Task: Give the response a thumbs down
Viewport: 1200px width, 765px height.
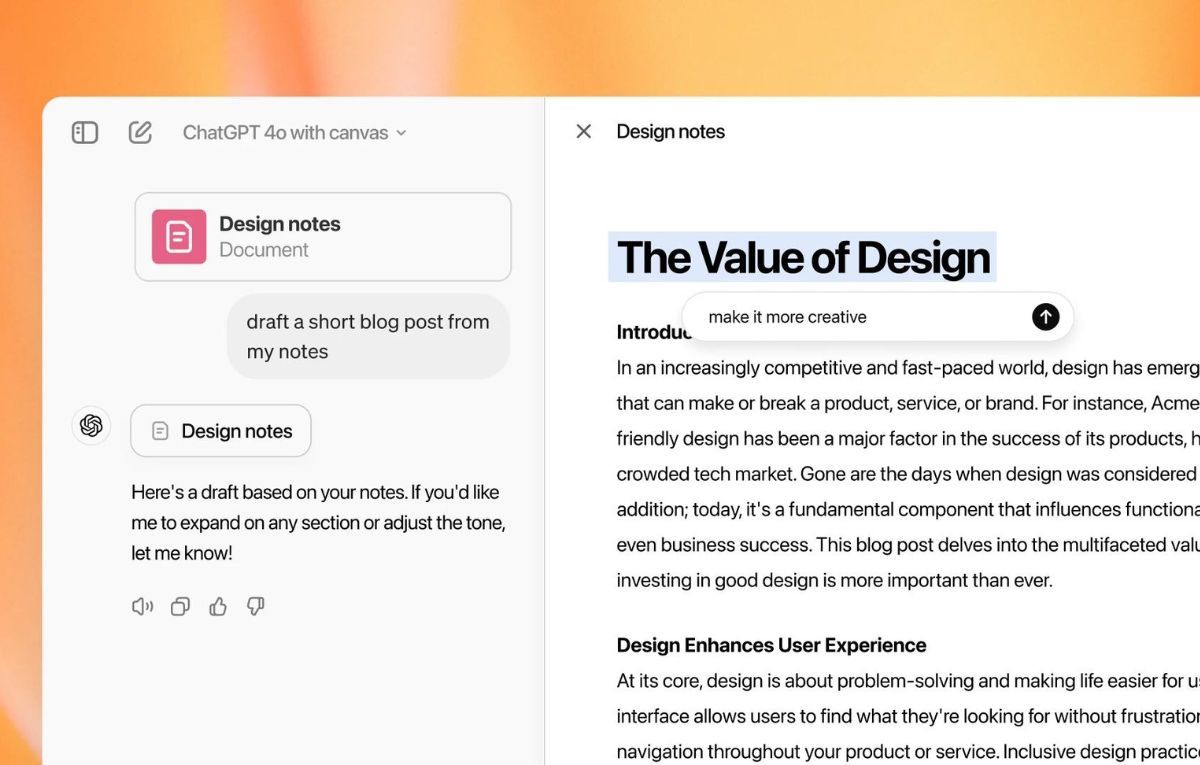Action: 256,606
